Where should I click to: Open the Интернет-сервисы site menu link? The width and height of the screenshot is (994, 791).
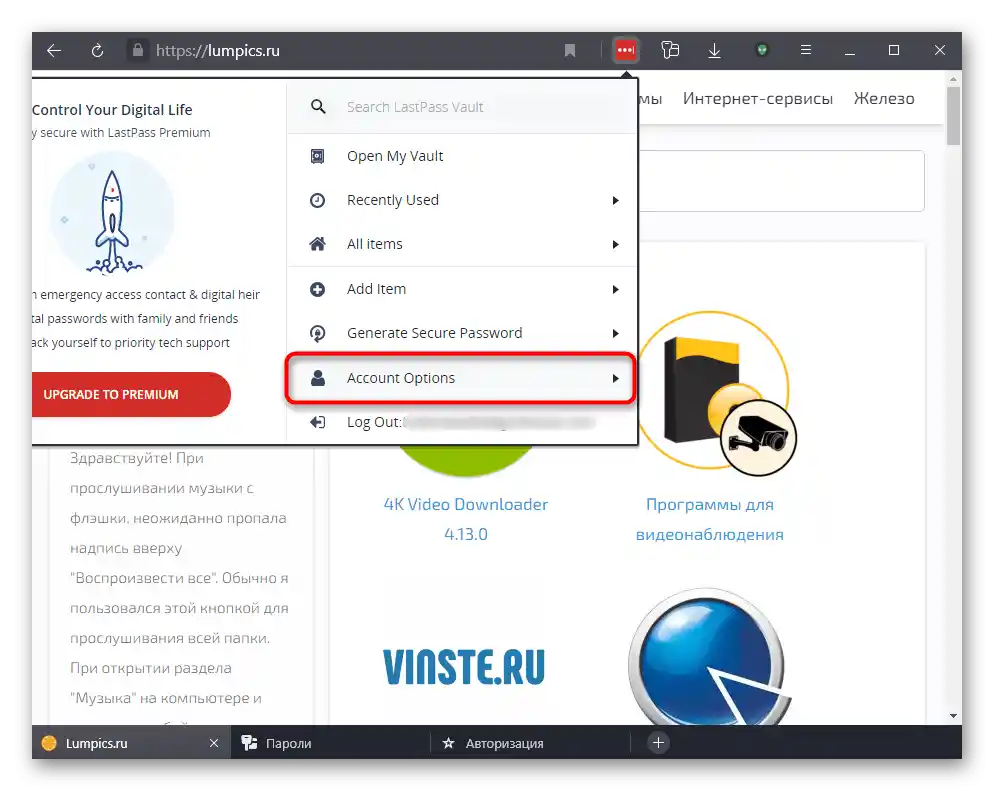(x=758, y=99)
